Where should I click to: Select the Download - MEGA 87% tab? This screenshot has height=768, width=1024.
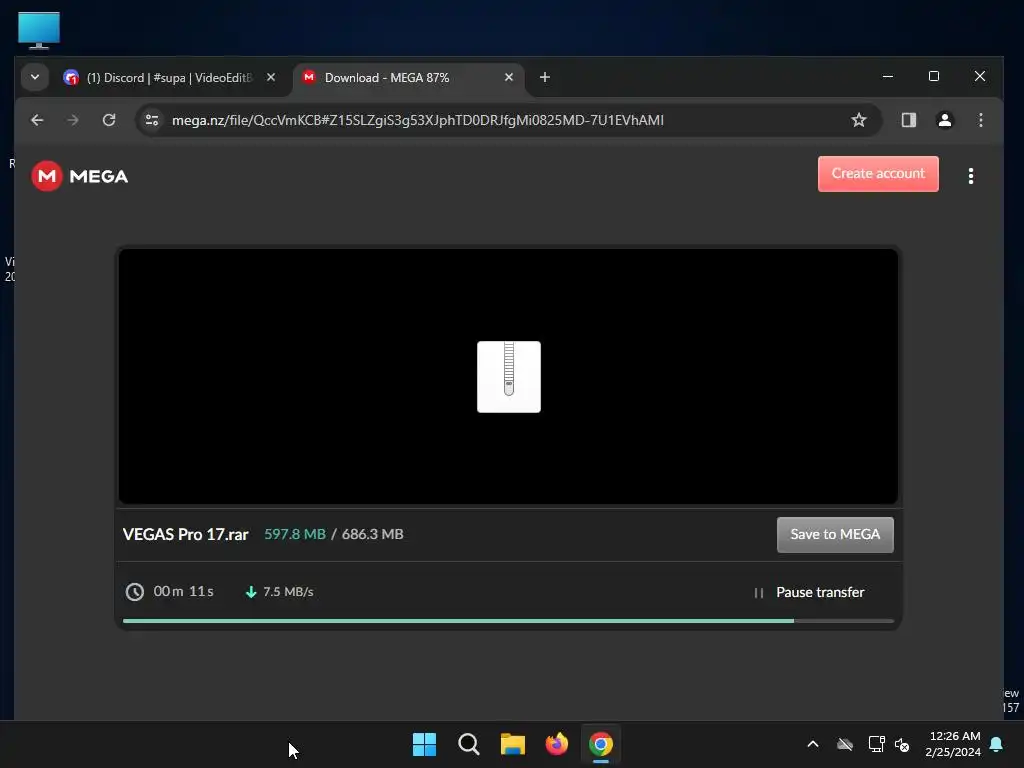[x=408, y=78]
